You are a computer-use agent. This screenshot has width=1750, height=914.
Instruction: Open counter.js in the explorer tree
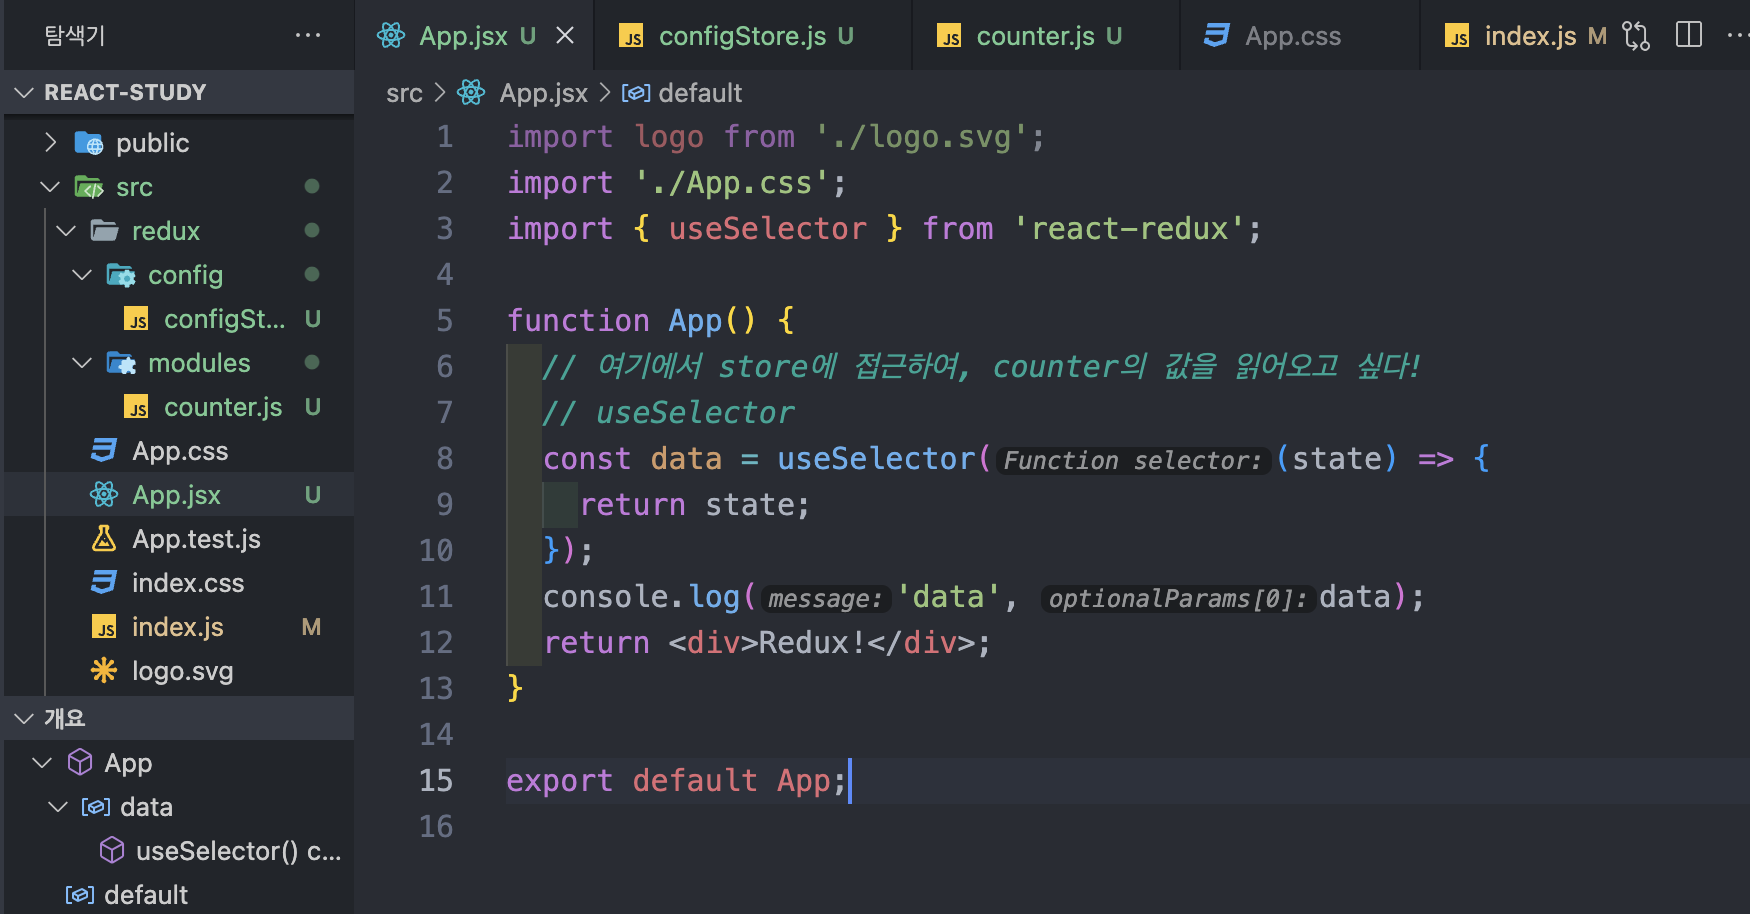coord(179,407)
